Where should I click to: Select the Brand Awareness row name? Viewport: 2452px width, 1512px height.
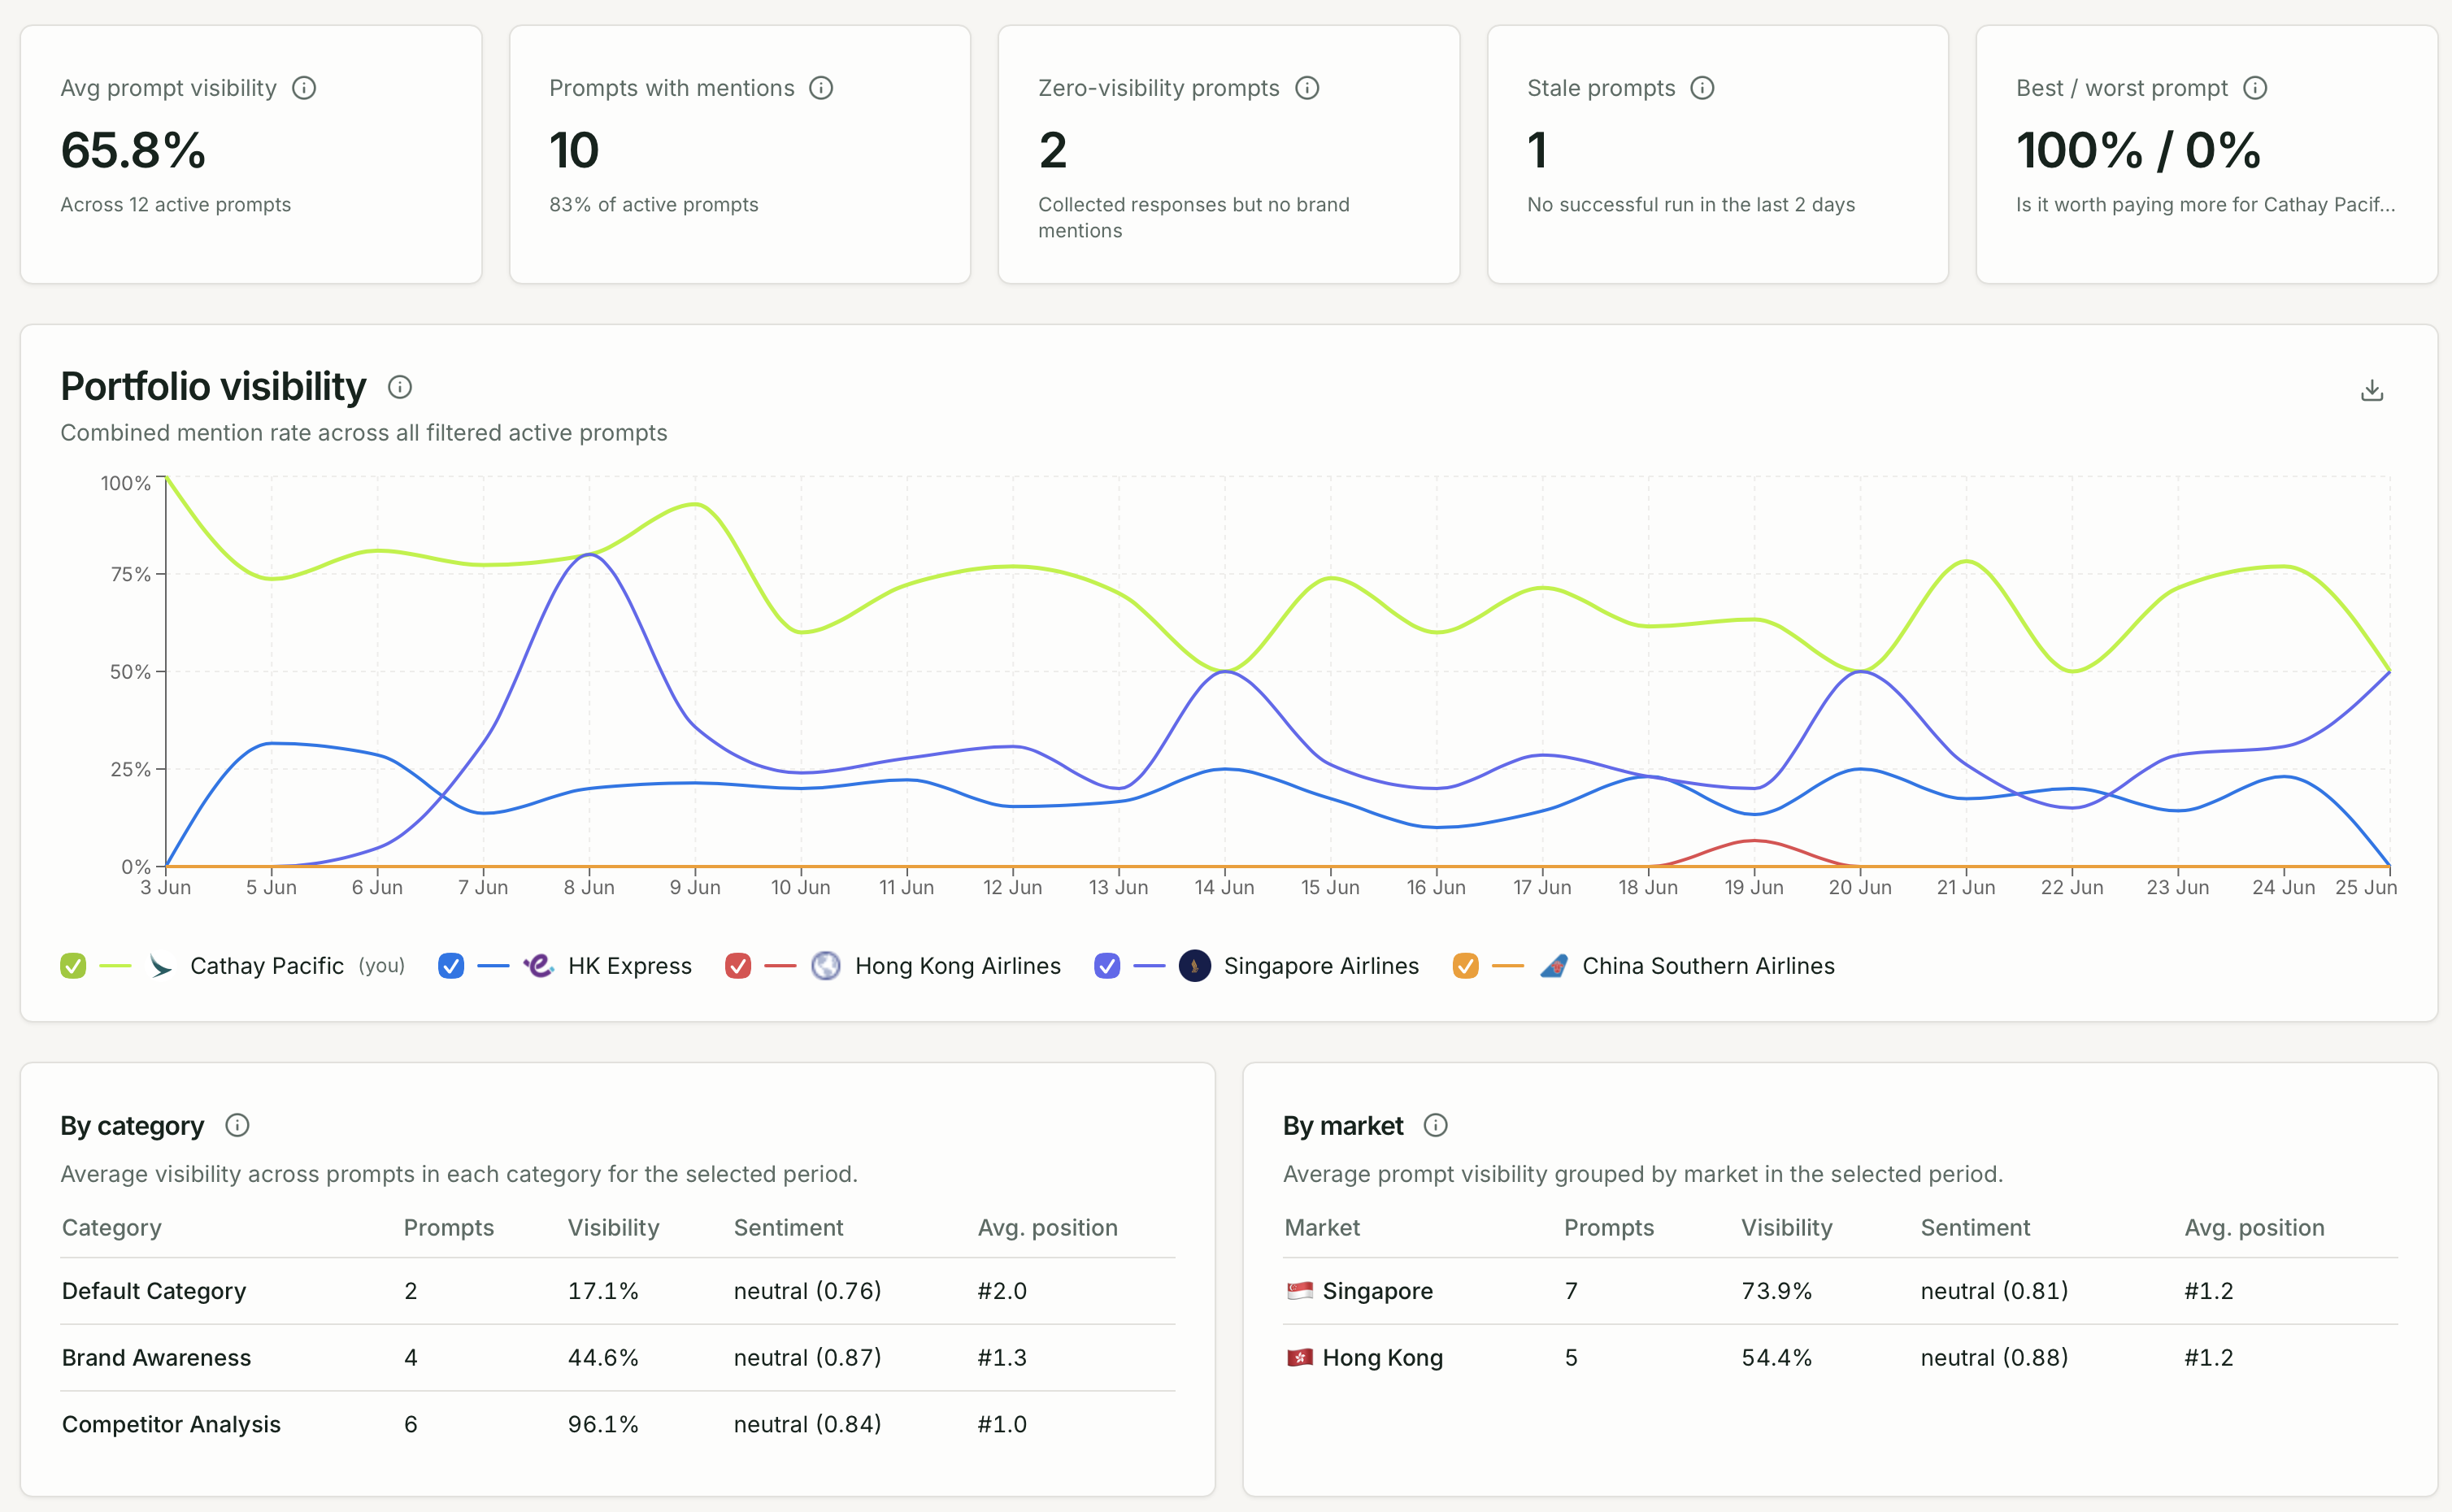(x=156, y=1358)
